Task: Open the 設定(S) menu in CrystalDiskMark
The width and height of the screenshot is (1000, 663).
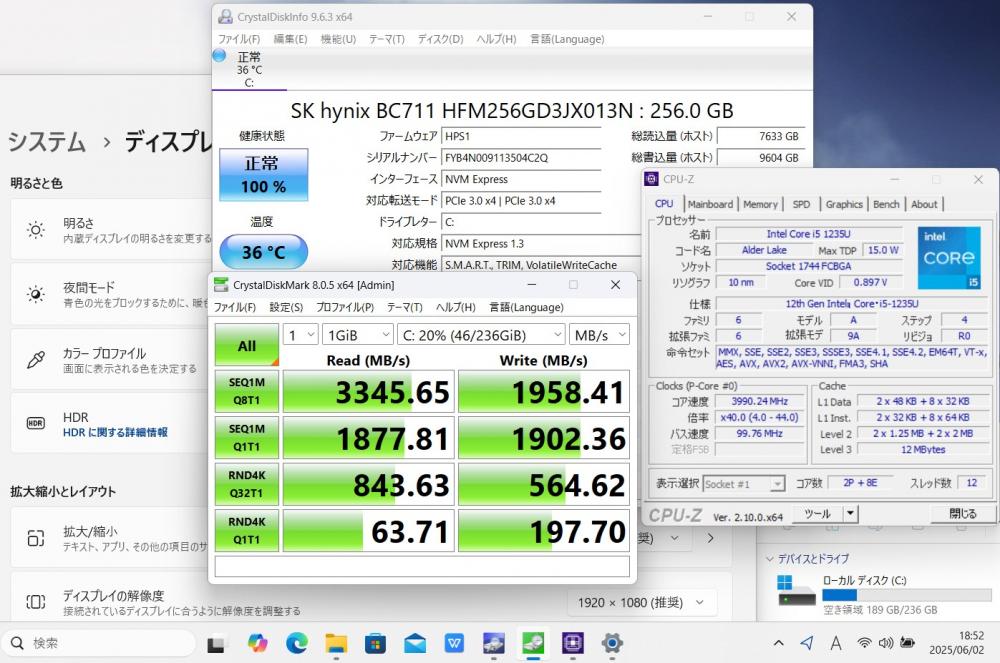Action: (x=286, y=307)
